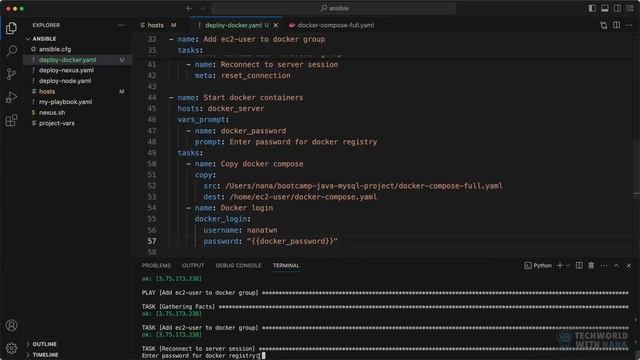The image size is (640, 360).
Task: Click the terminal password prompt line
Action: 203,356
